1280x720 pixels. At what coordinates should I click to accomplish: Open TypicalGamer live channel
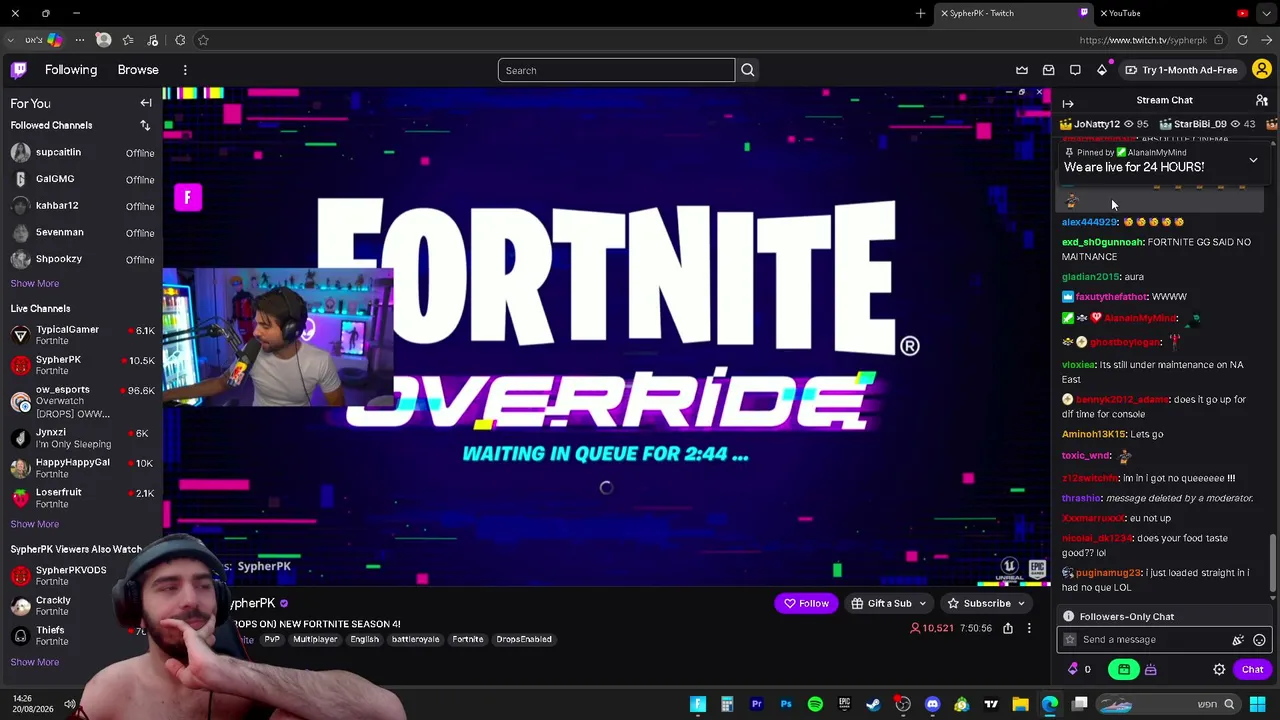82,335
